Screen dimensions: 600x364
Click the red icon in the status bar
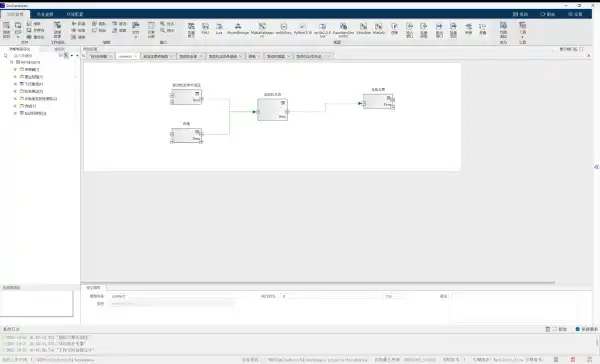tap(573, 359)
